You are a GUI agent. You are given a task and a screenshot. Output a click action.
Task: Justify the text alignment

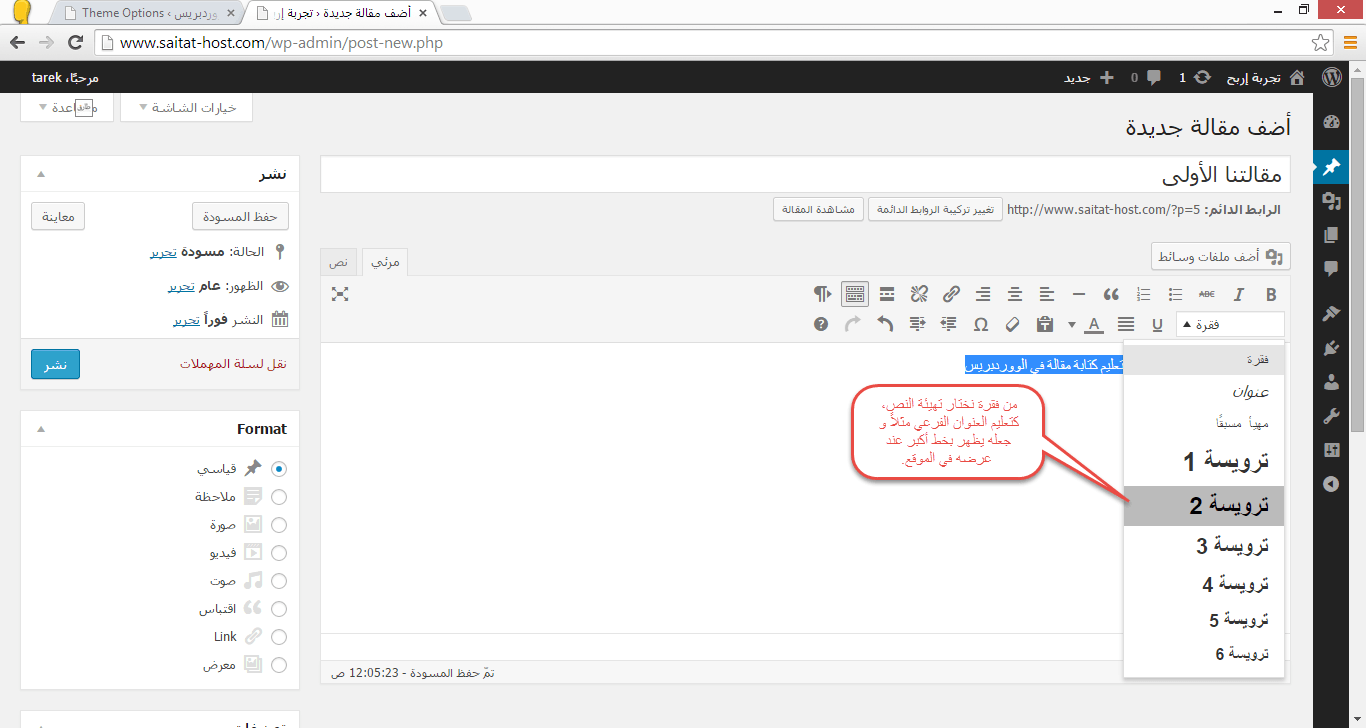[1126, 324]
